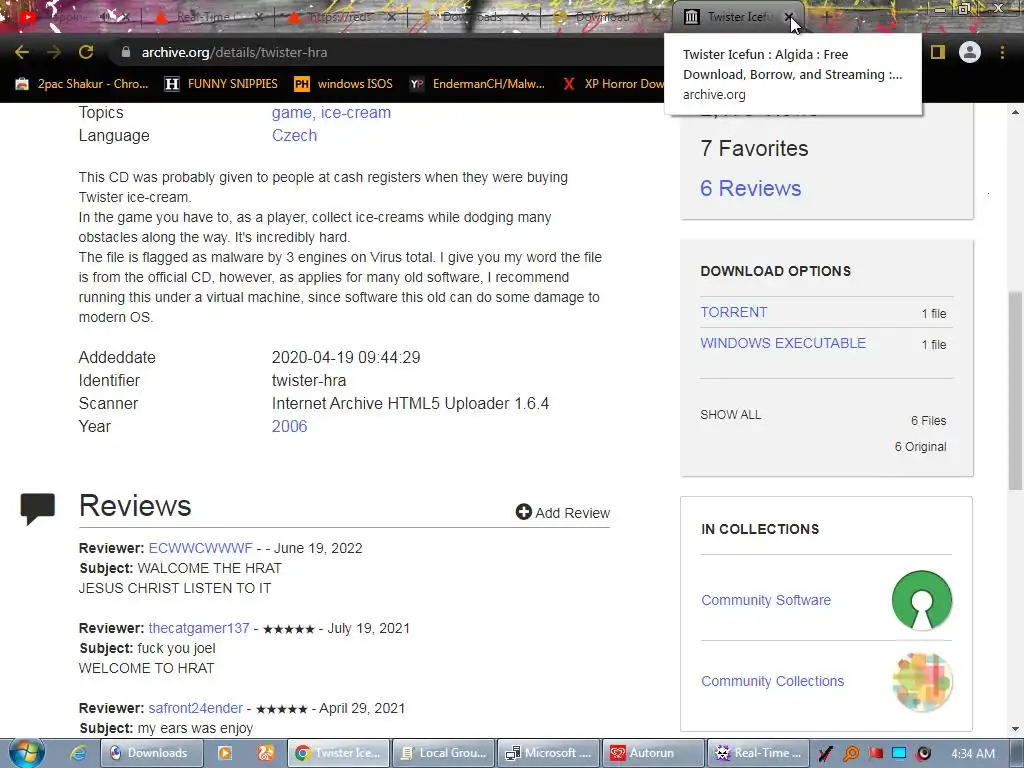
Task: Click the scrollbar up arrow
Action: tap(1015, 112)
